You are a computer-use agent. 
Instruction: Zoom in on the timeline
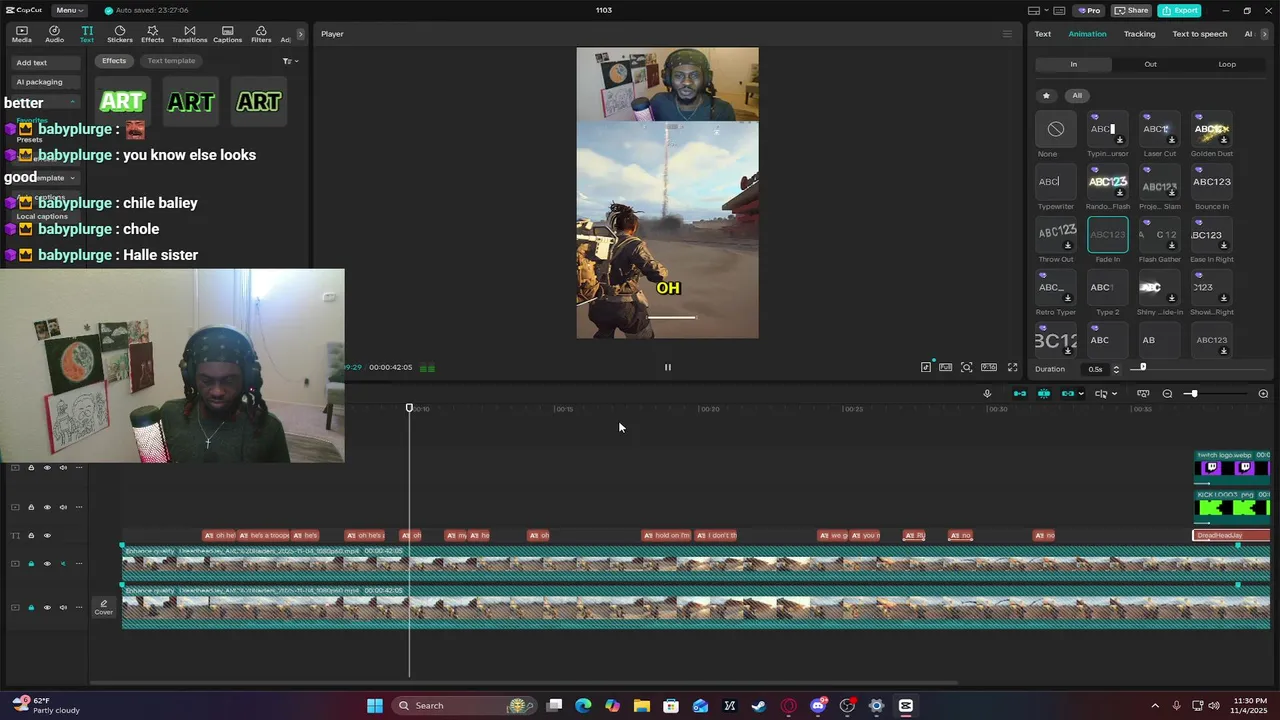1263,394
